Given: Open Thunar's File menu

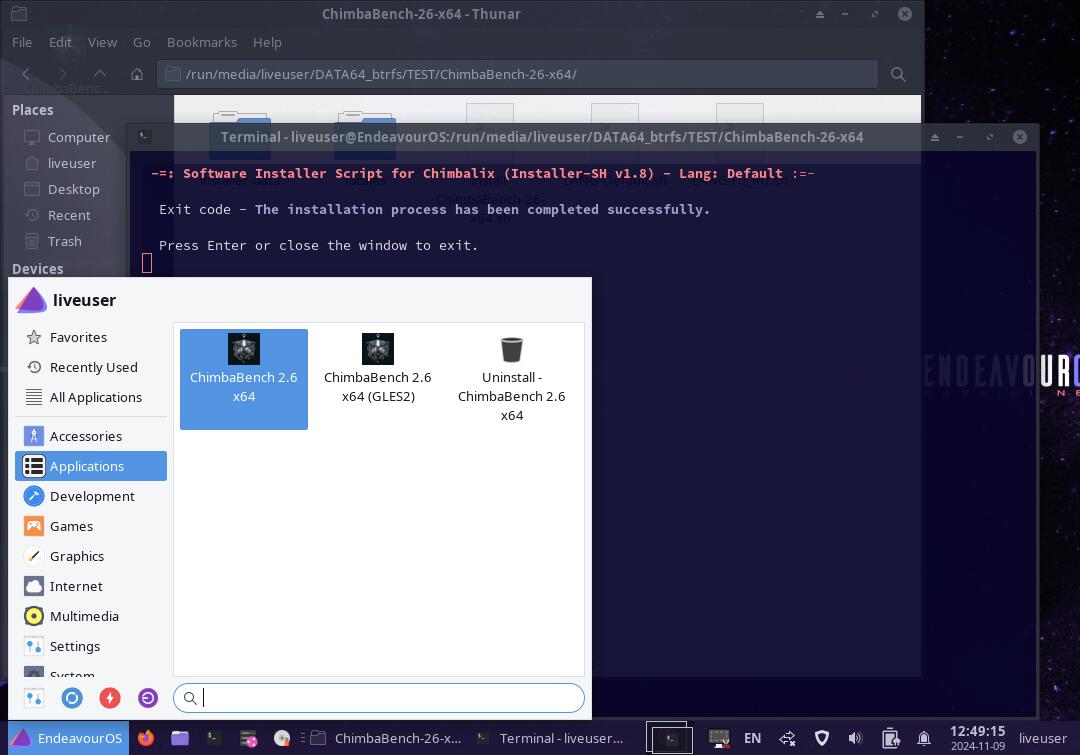Looking at the screenshot, I should (22, 42).
